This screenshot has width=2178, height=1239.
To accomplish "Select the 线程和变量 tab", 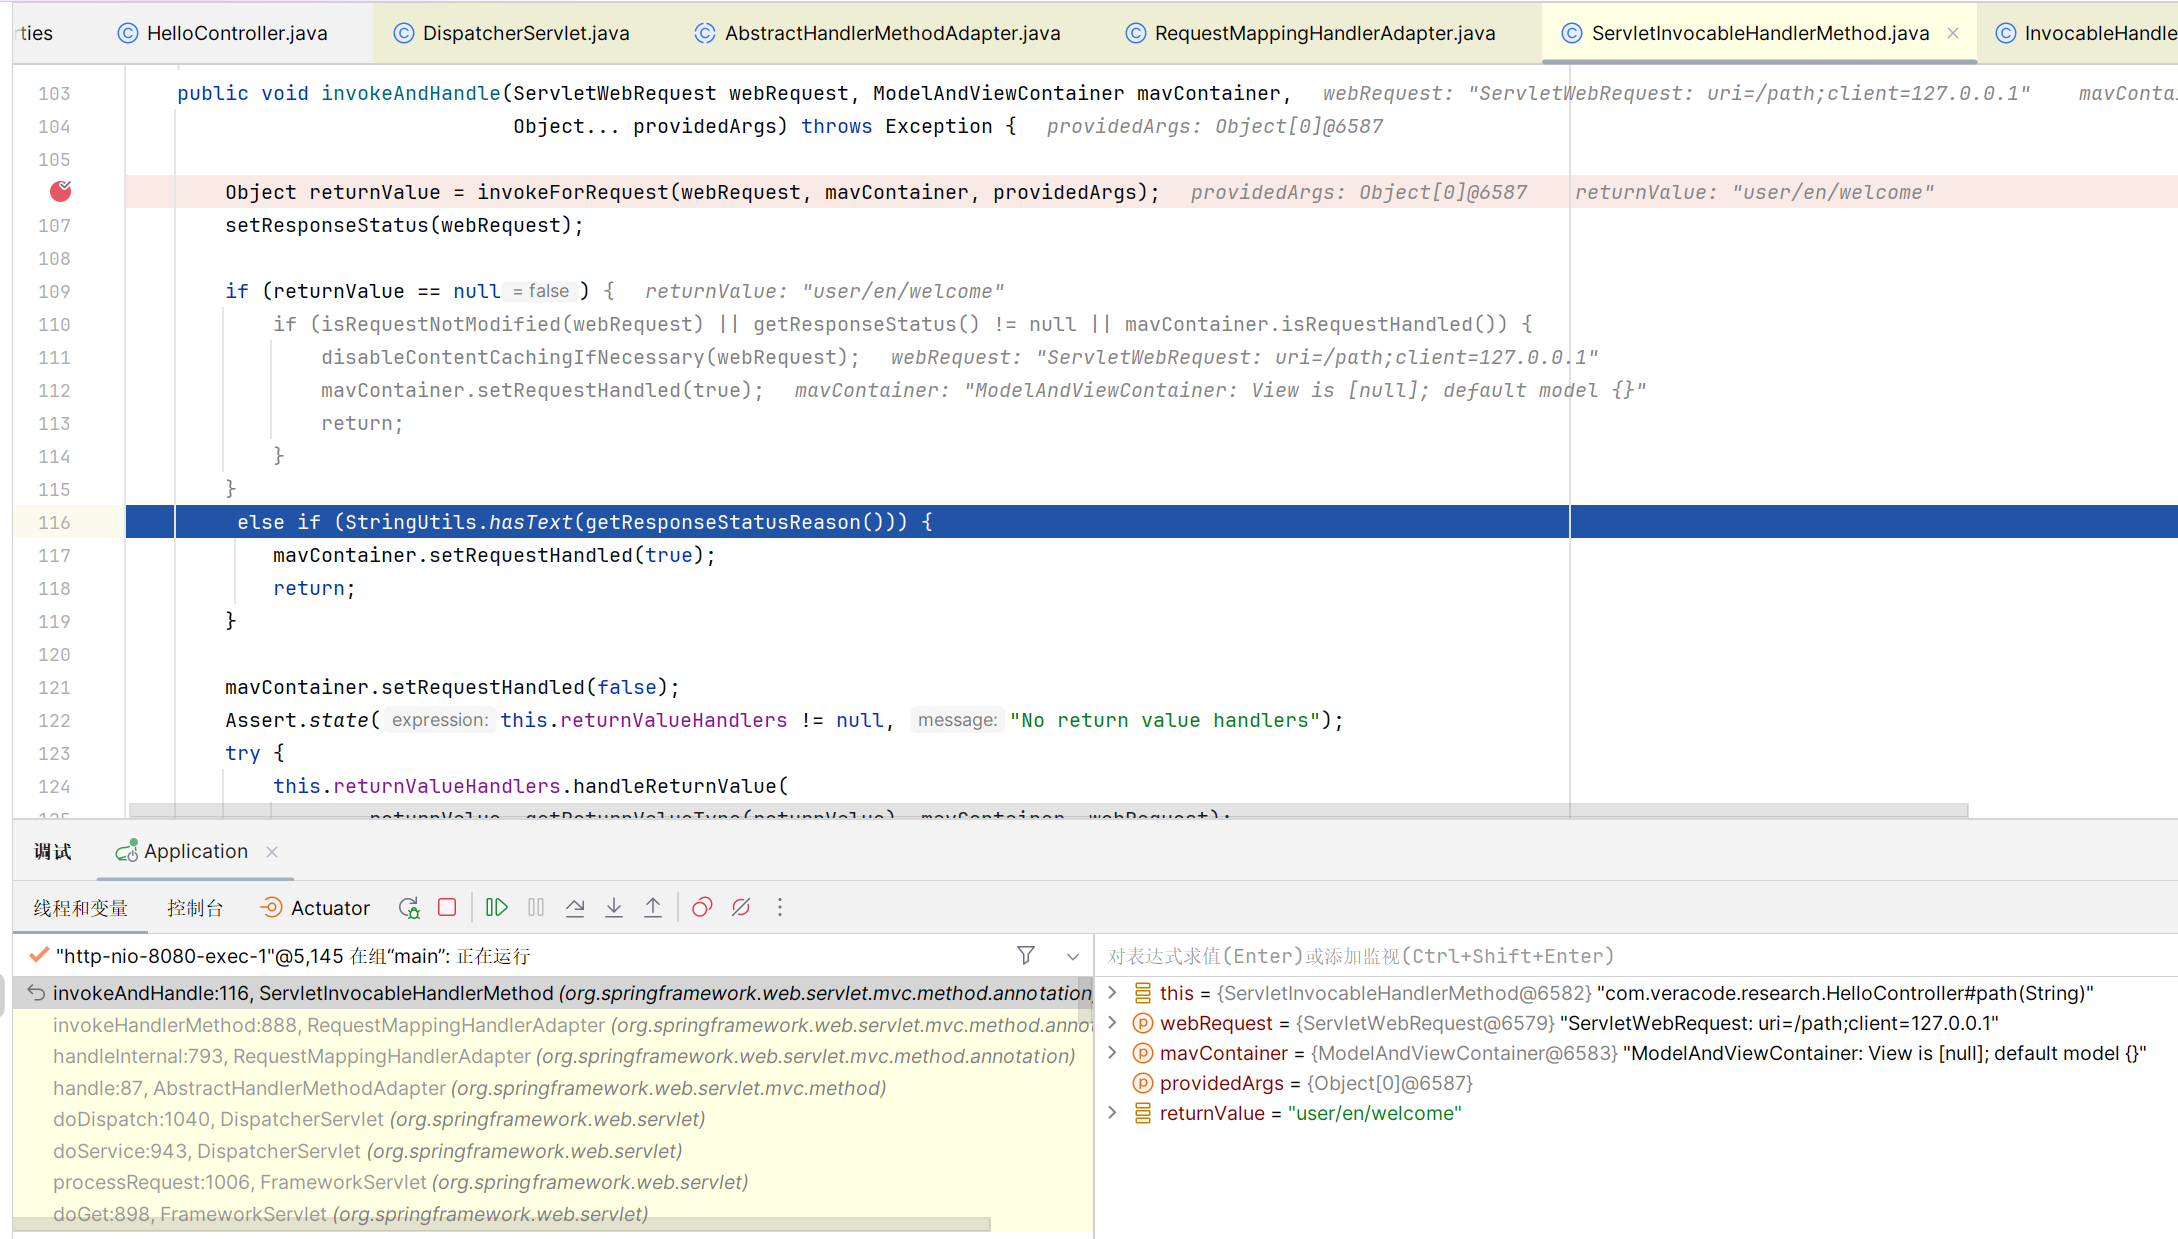I will pos(81,908).
